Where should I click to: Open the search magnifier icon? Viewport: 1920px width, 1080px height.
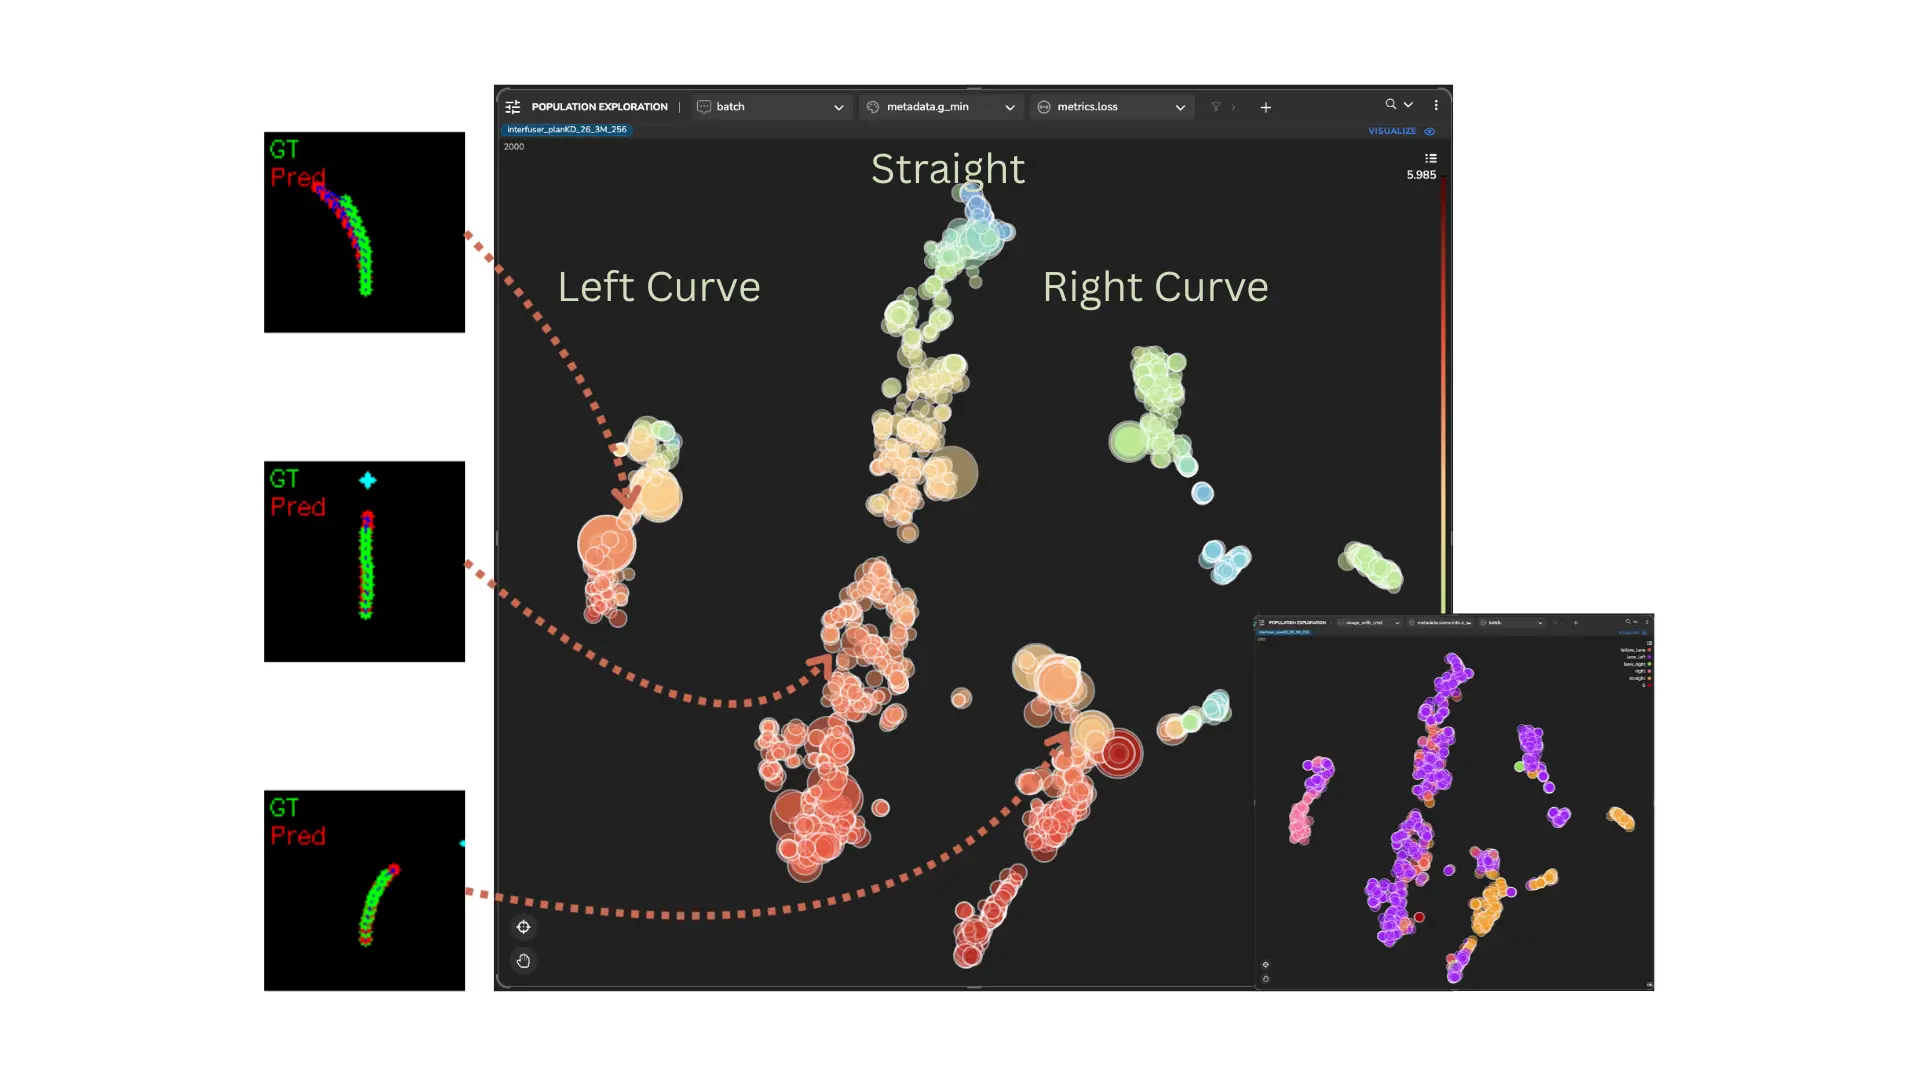click(x=1390, y=104)
